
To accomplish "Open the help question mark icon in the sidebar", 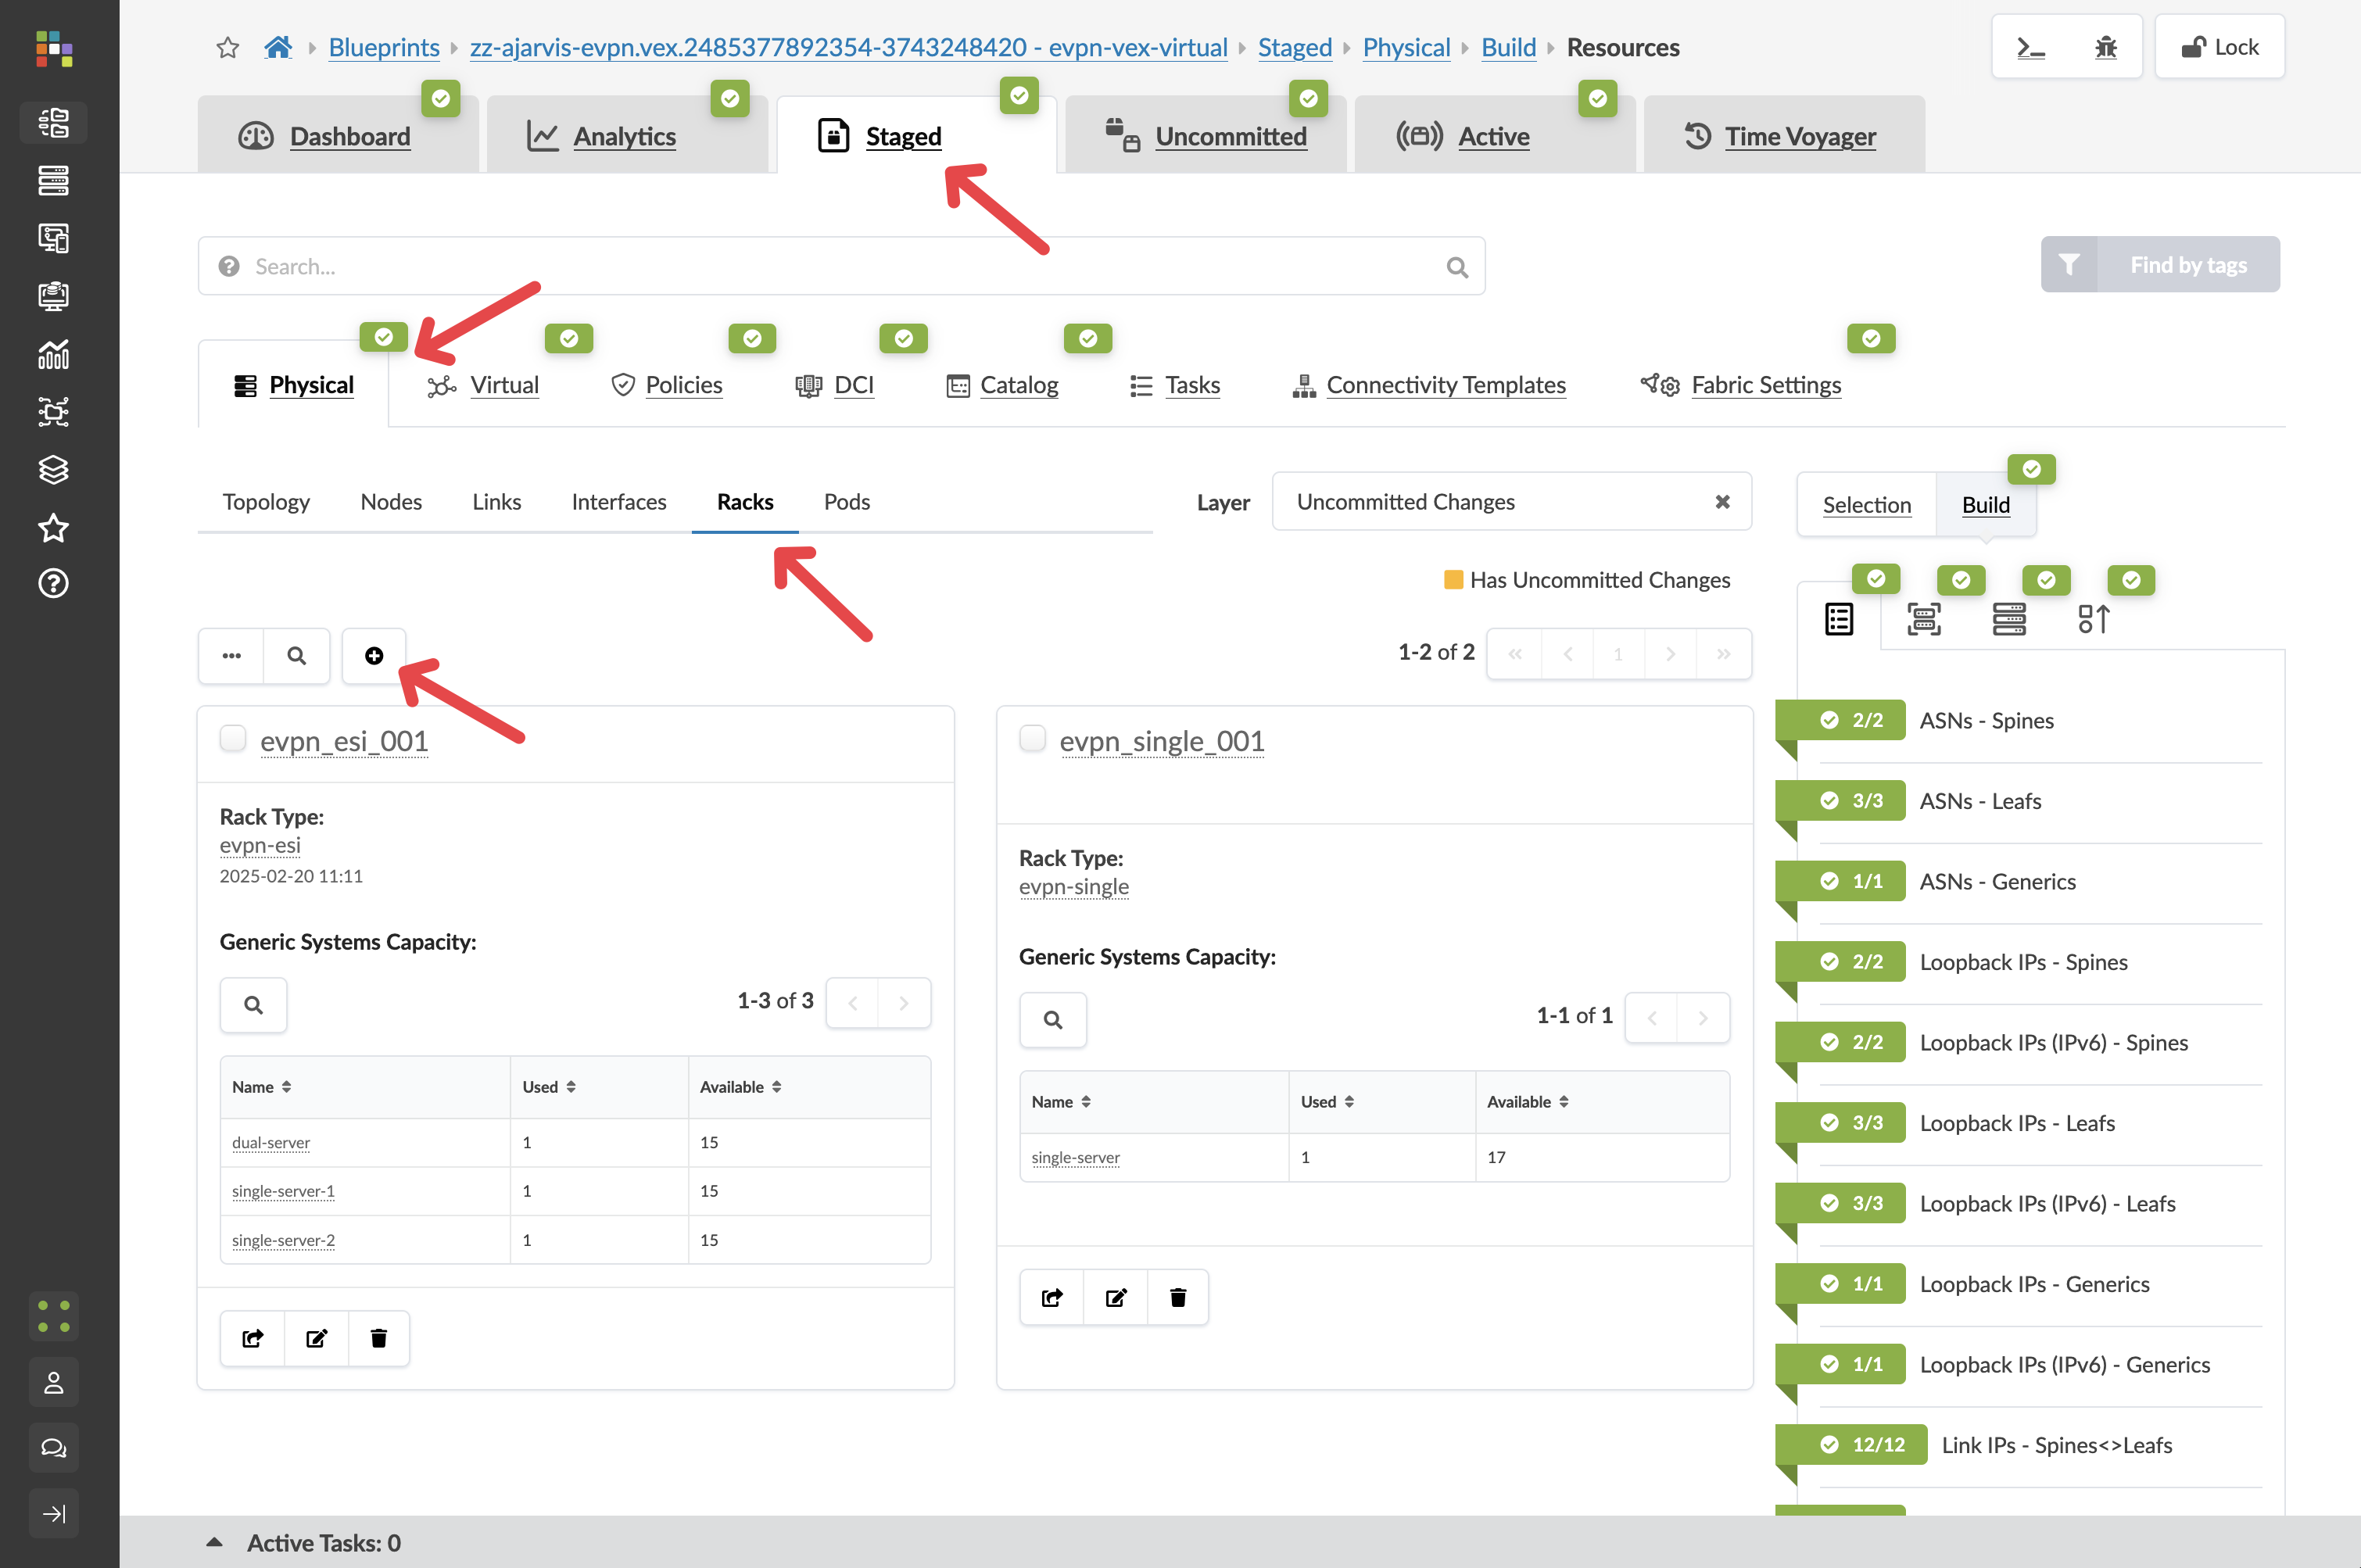I will [x=53, y=583].
